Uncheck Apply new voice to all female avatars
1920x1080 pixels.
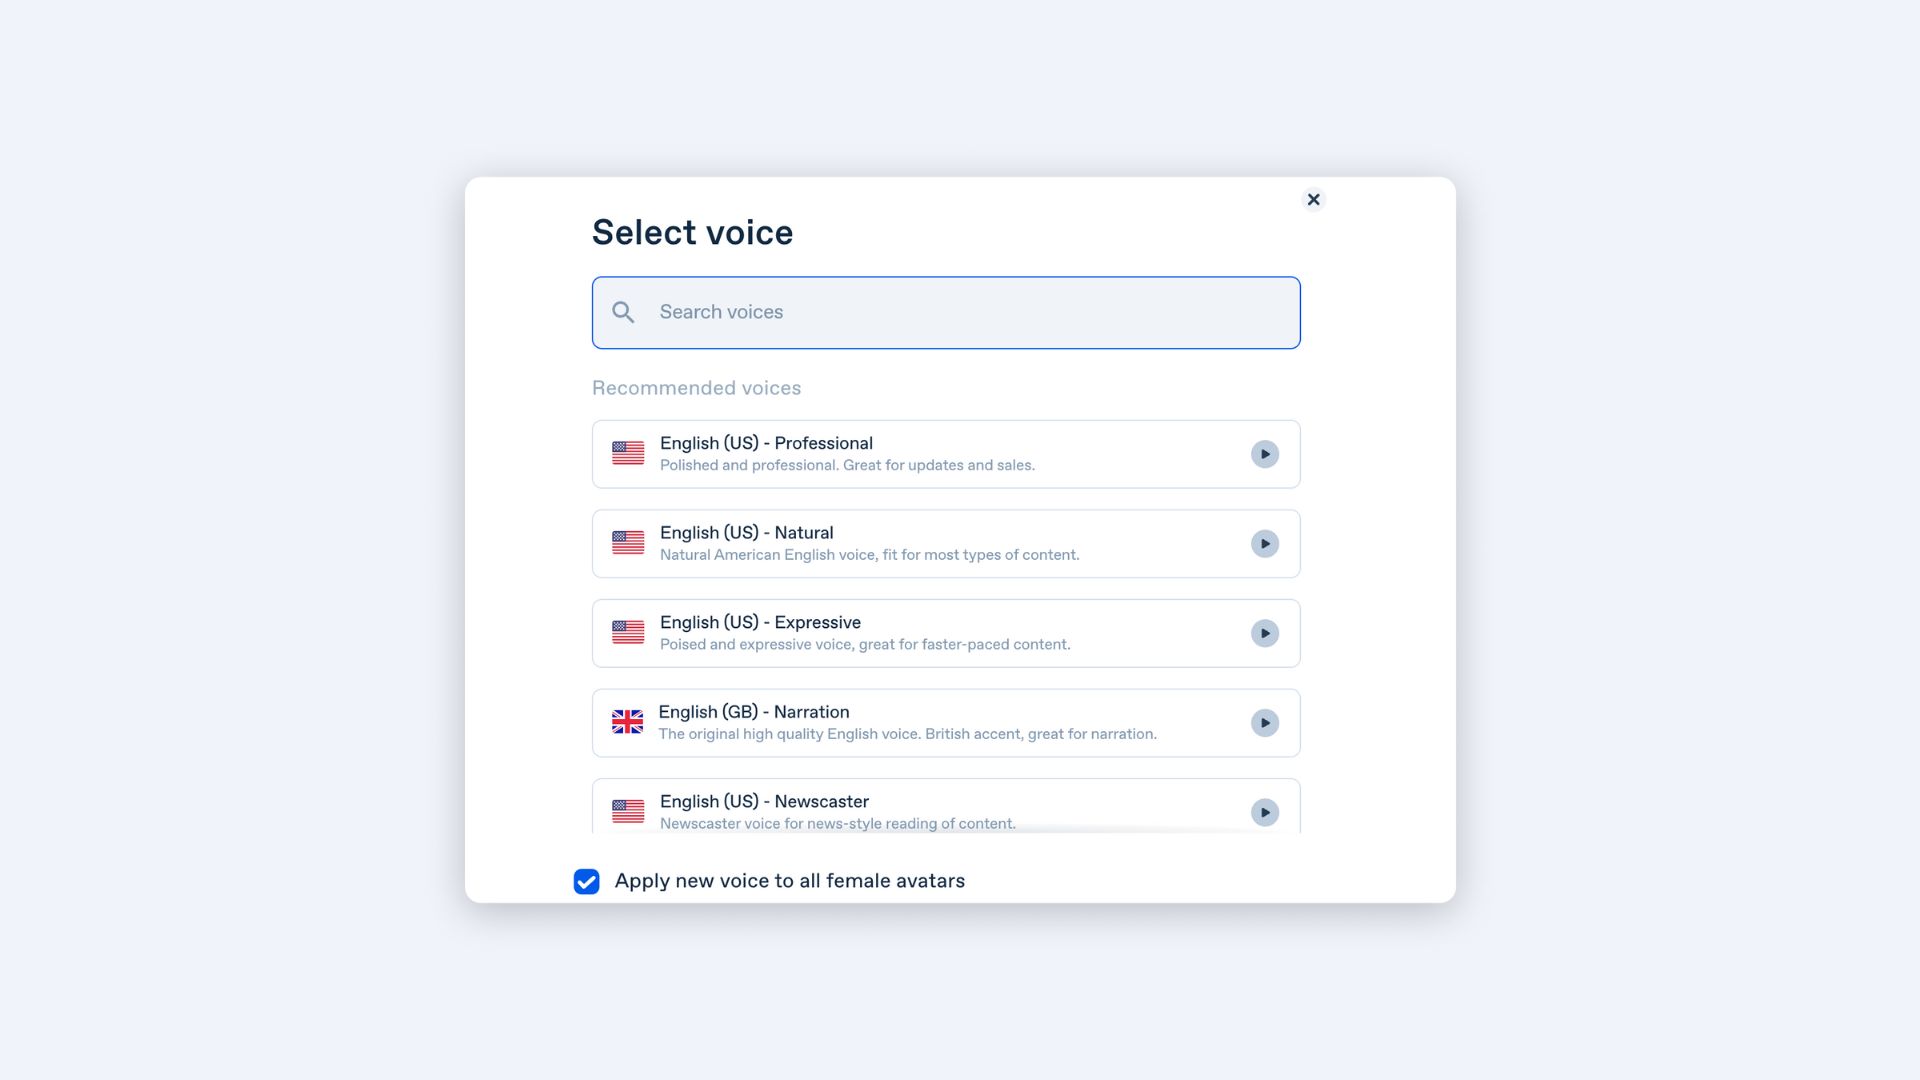point(587,881)
